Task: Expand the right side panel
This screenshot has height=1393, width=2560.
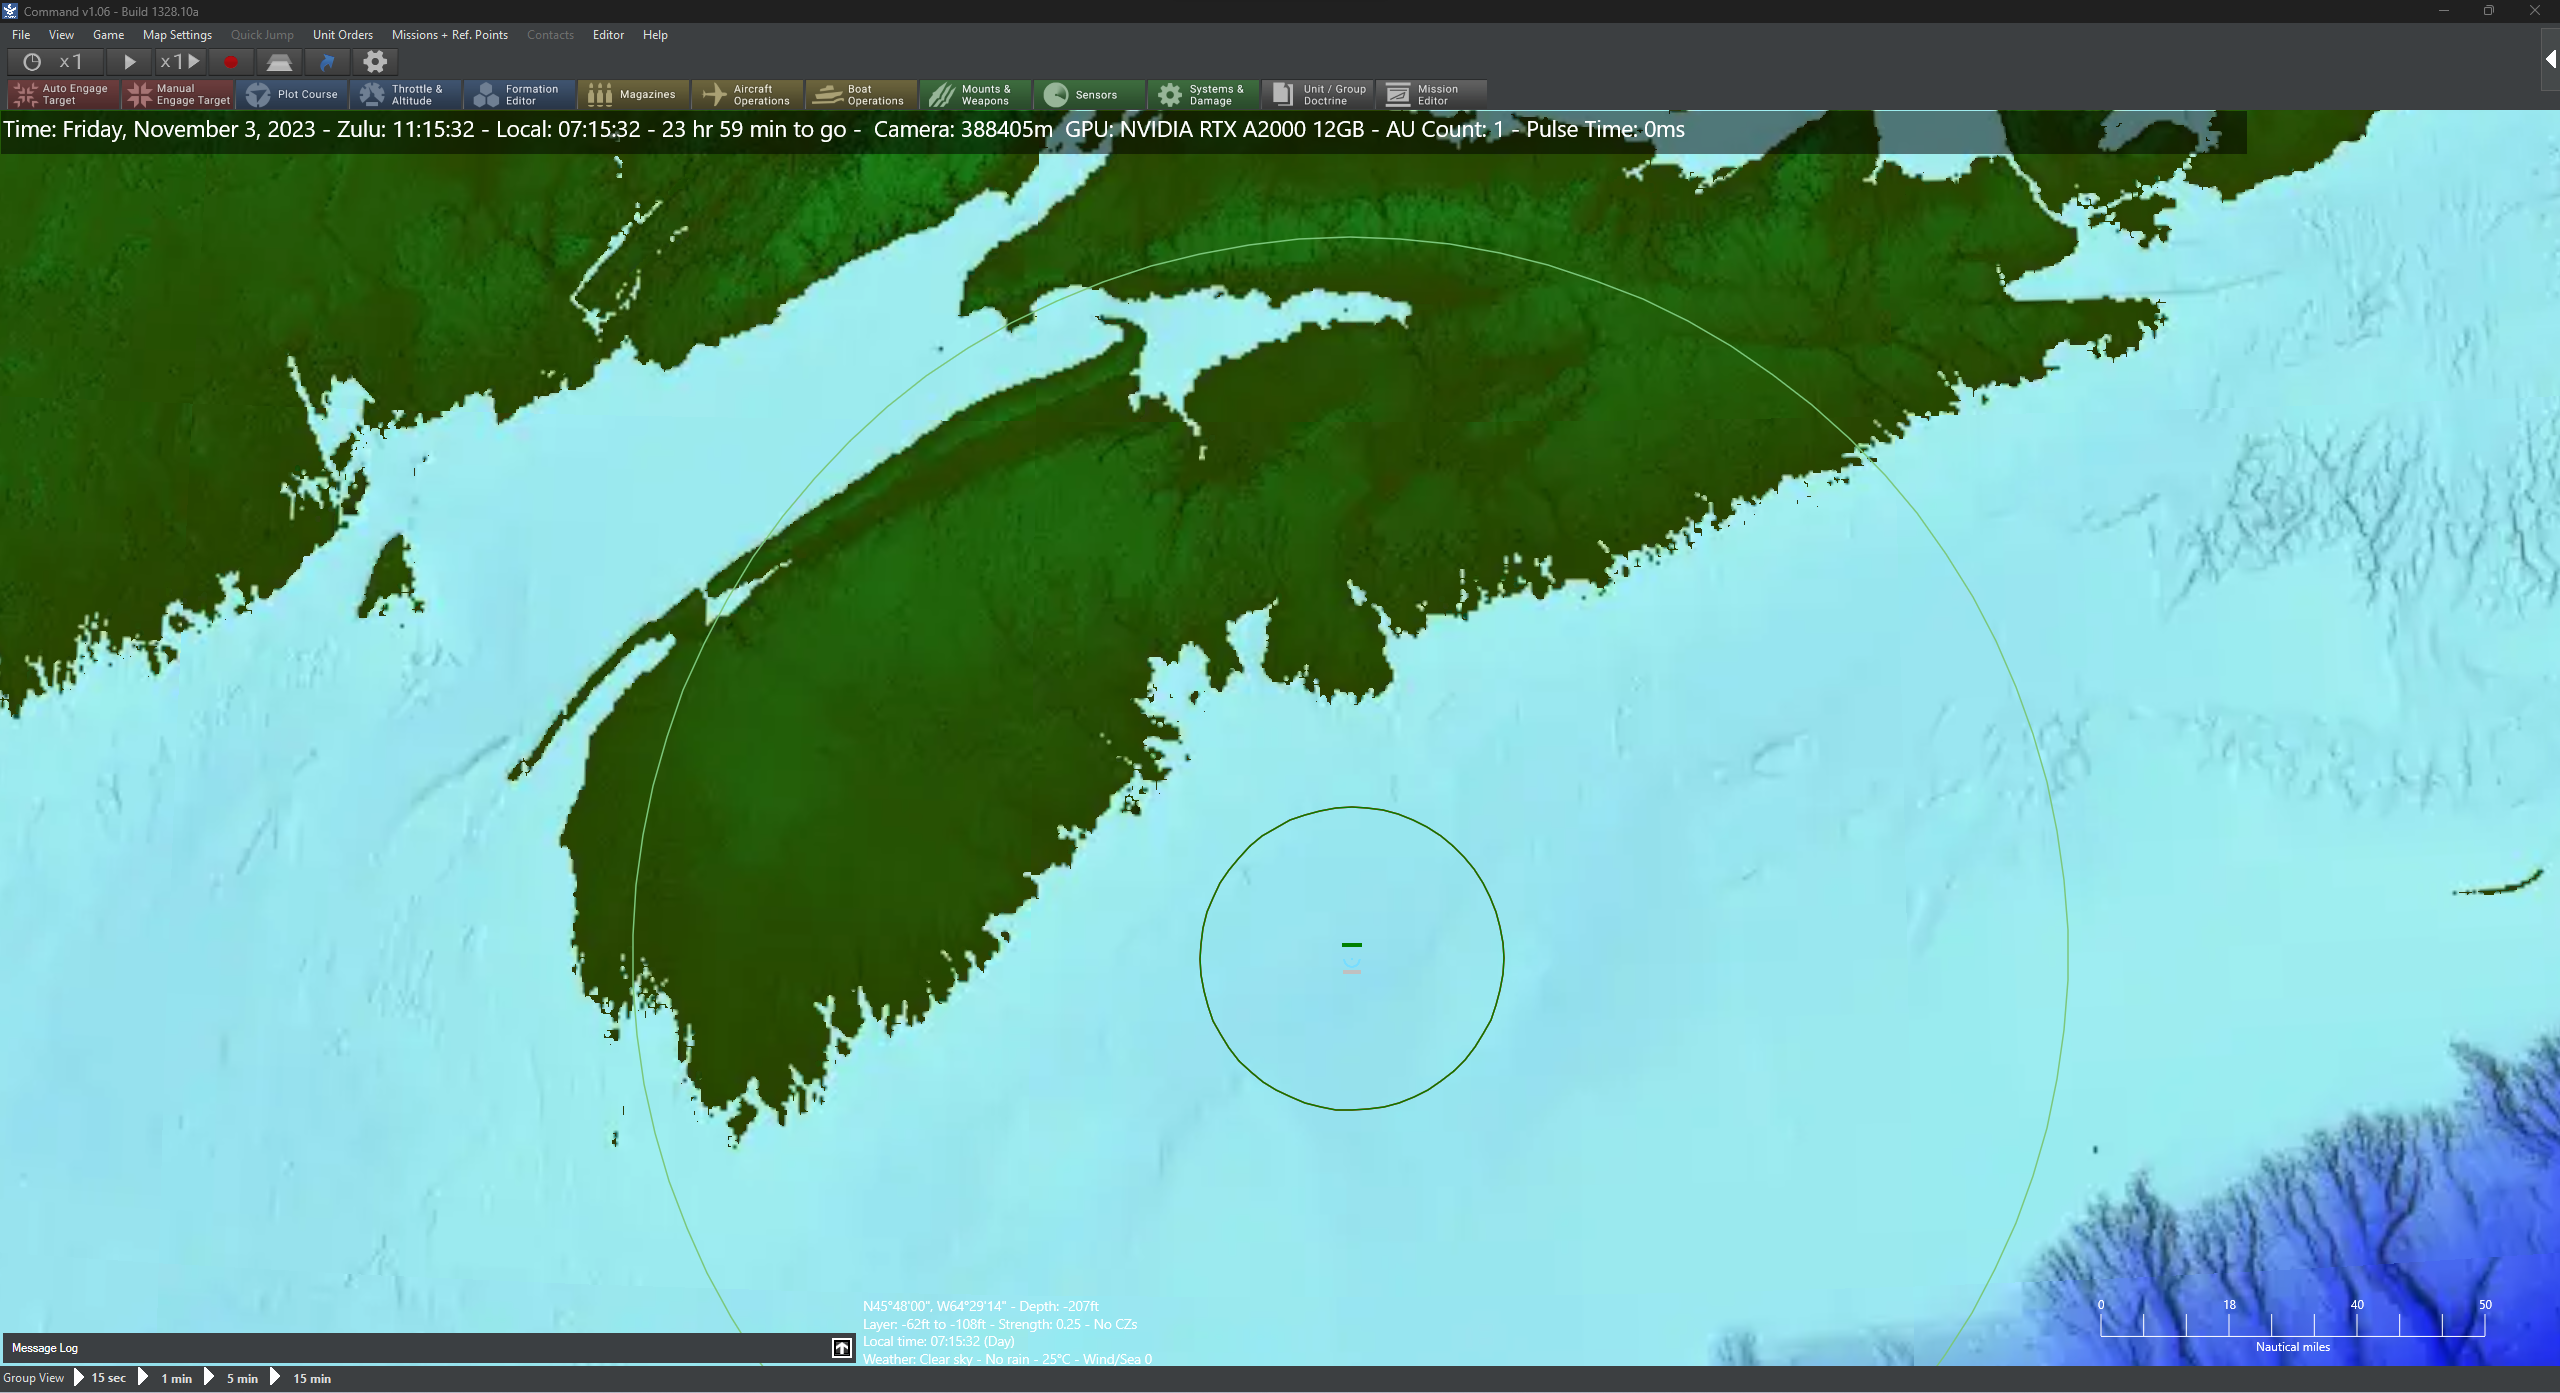Action: [x=2549, y=58]
